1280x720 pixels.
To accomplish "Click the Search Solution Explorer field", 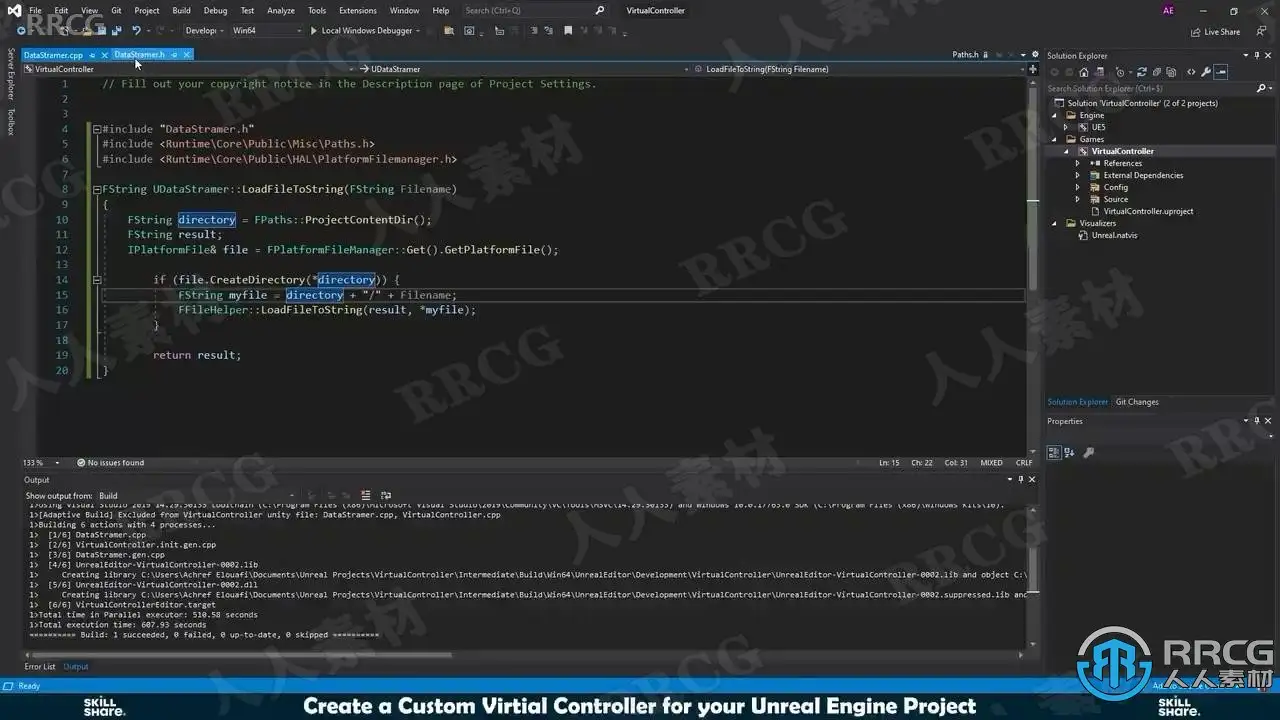I will pos(1149,89).
